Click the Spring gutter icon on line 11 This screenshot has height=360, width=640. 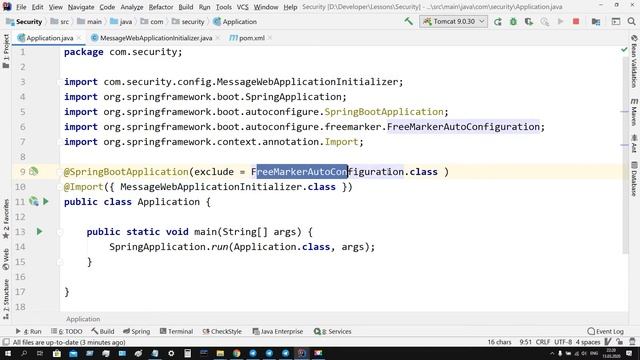point(33,201)
